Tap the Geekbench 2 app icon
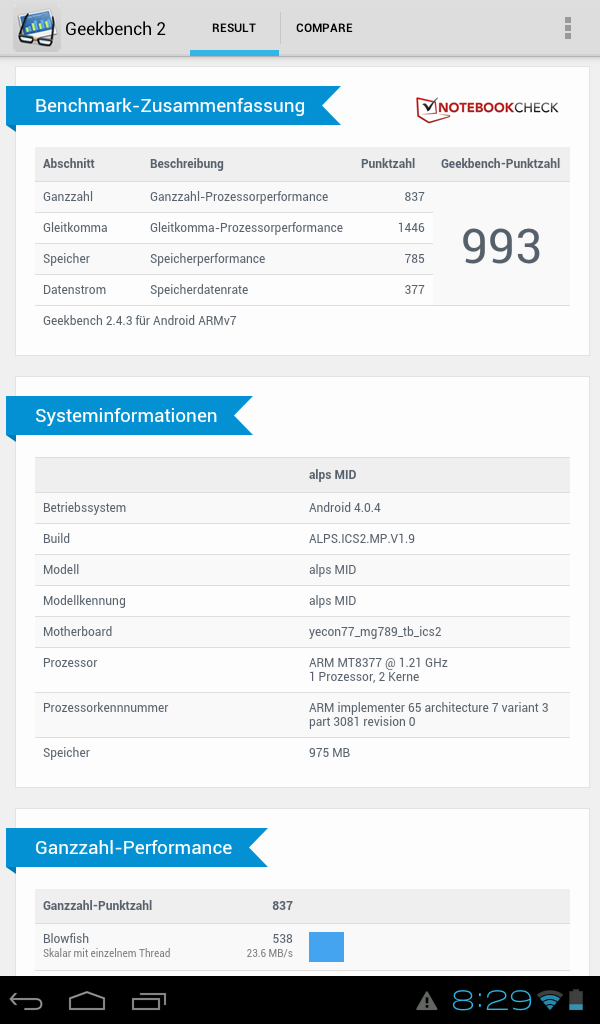The width and height of the screenshot is (600, 1024). coord(36,28)
